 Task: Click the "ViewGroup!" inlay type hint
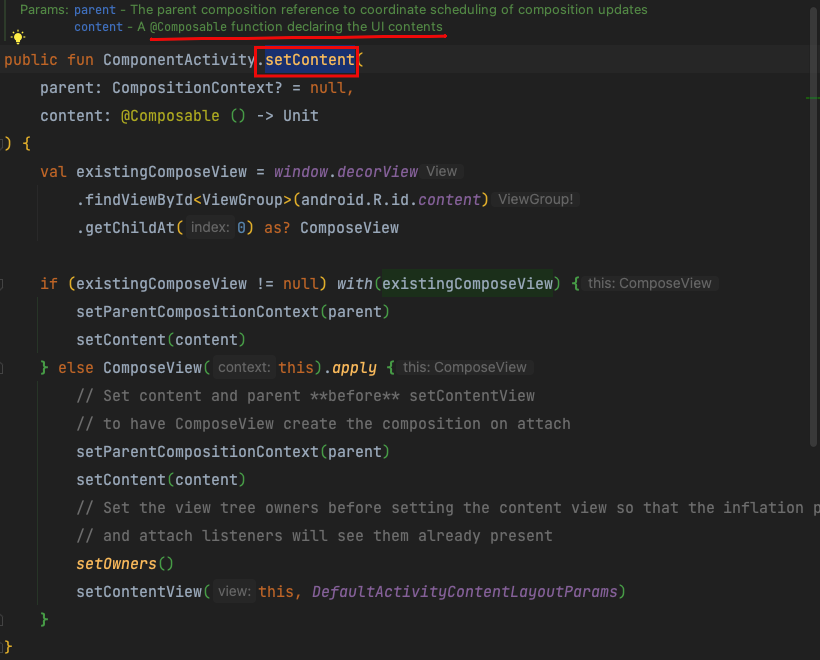pyautogui.click(x=536, y=199)
